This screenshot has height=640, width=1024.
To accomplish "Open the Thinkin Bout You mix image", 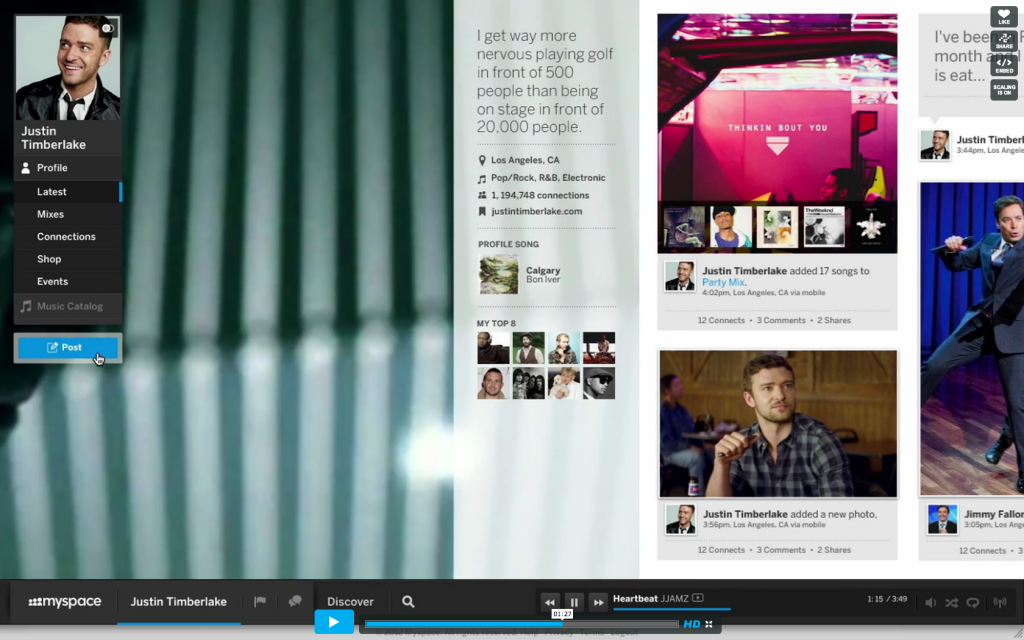I will pyautogui.click(x=777, y=108).
